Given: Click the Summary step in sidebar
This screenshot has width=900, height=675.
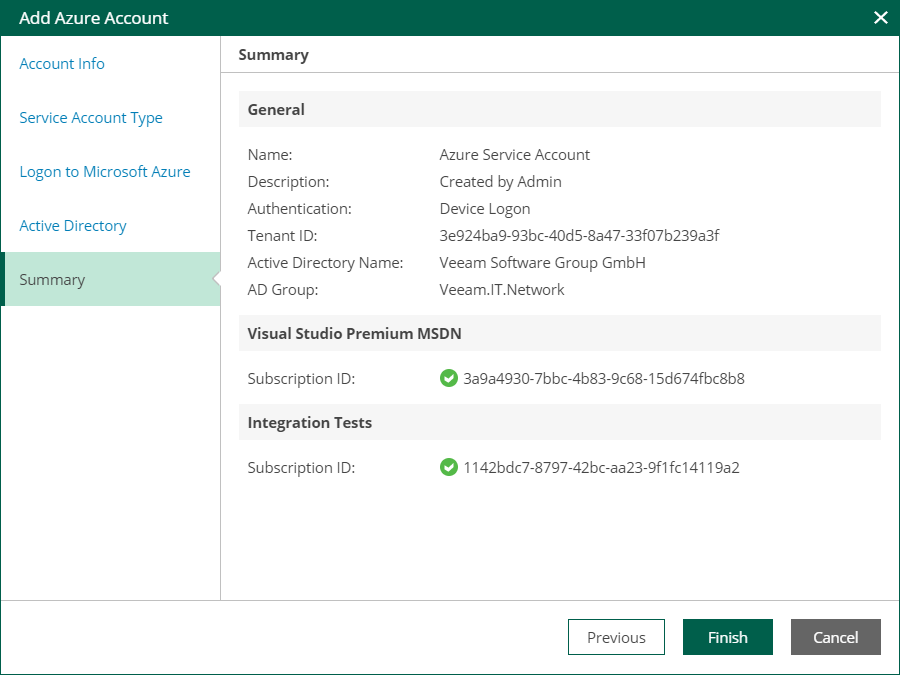Looking at the screenshot, I should (52, 280).
